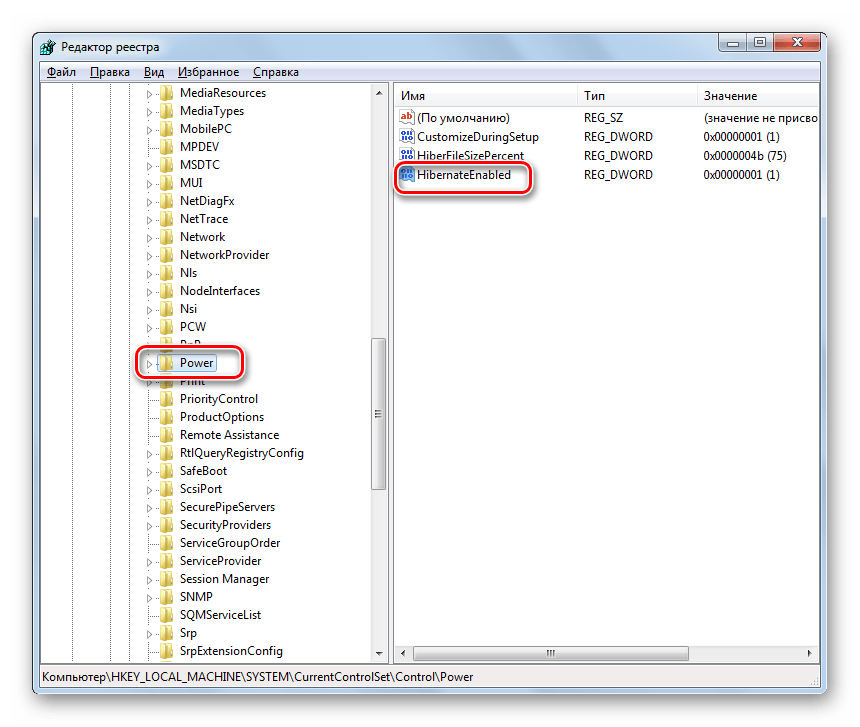
Task: Open the Справка menu
Action: pyautogui.click(x=275, y=72)
